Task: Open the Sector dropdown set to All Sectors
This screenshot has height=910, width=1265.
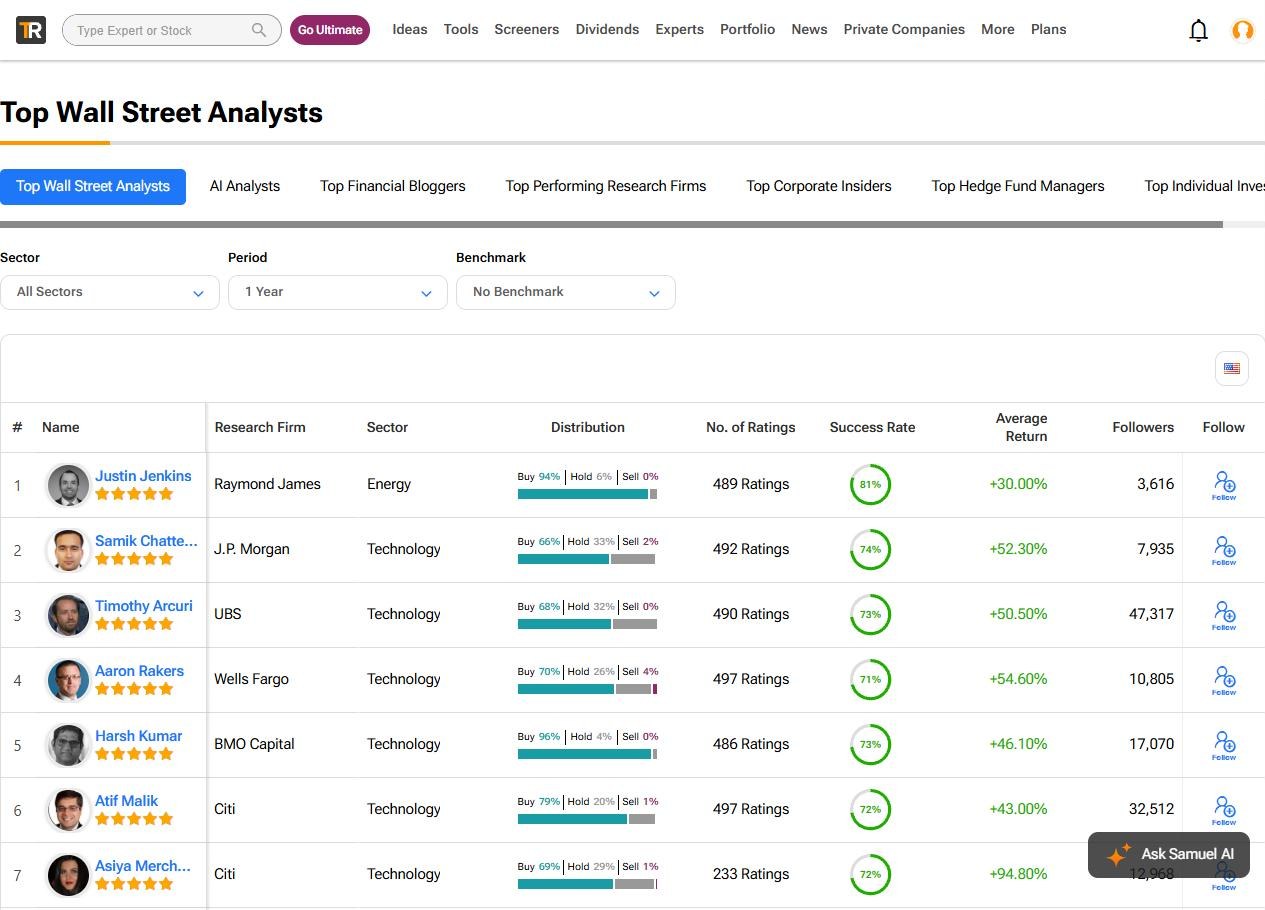Action: click(110, 292)
